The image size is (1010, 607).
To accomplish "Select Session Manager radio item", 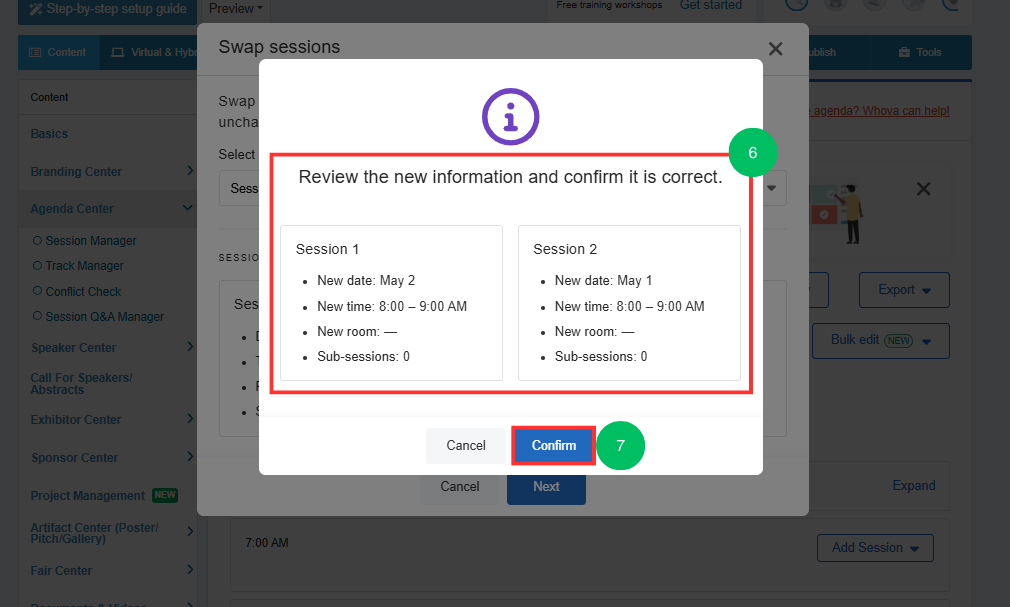I will 37,240.
